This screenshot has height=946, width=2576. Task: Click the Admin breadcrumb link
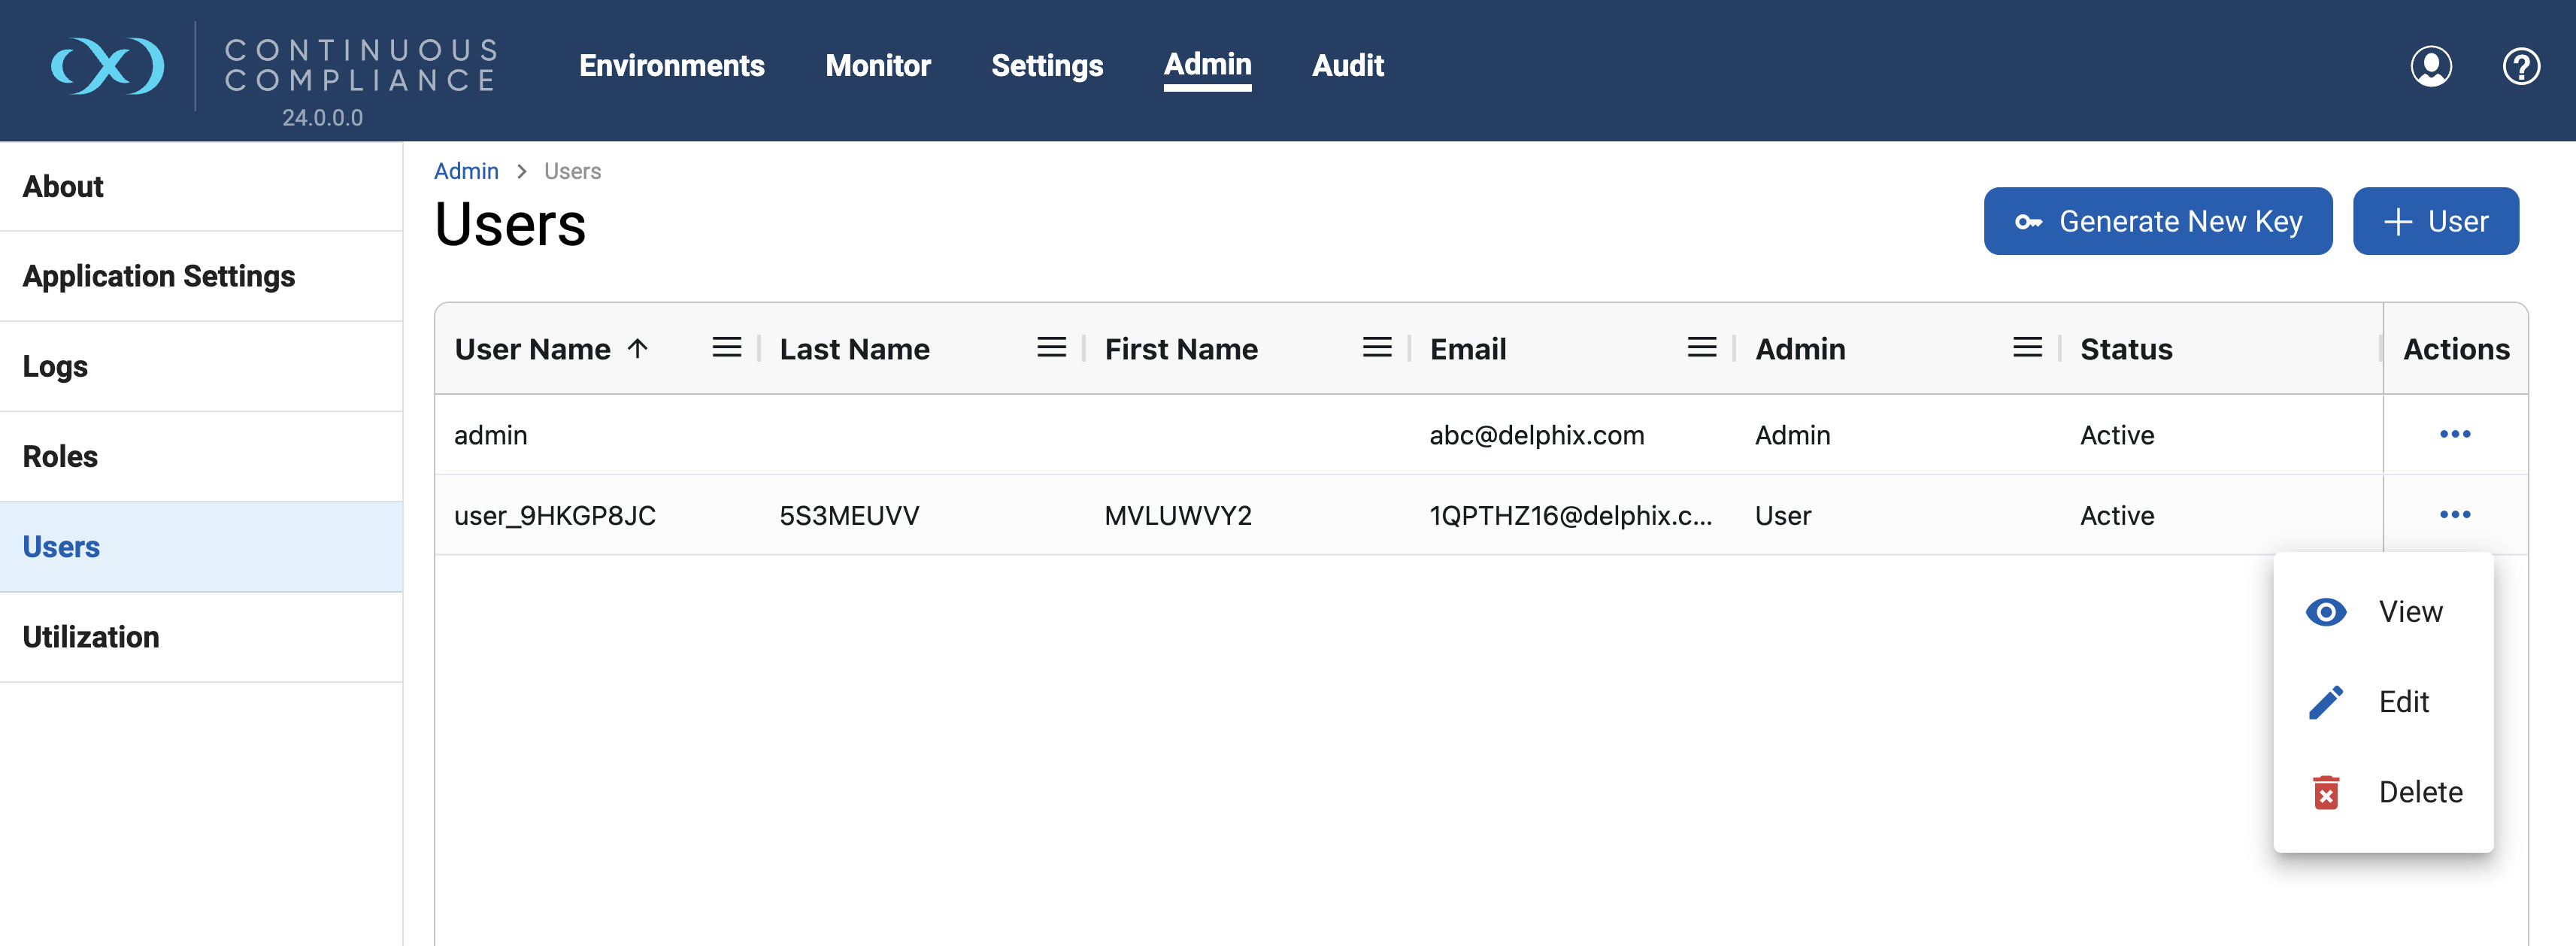point(466,171)
